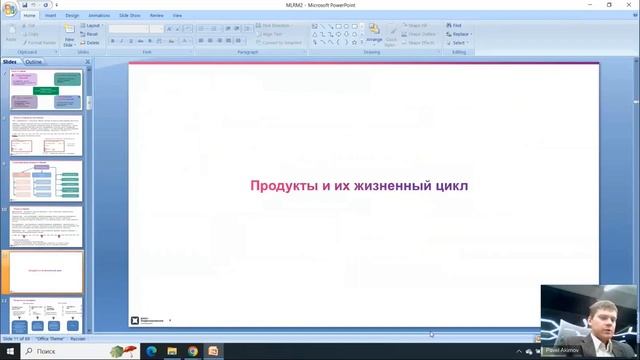
Task: Open the Font dialog launcher
Action: click(191, 52)
